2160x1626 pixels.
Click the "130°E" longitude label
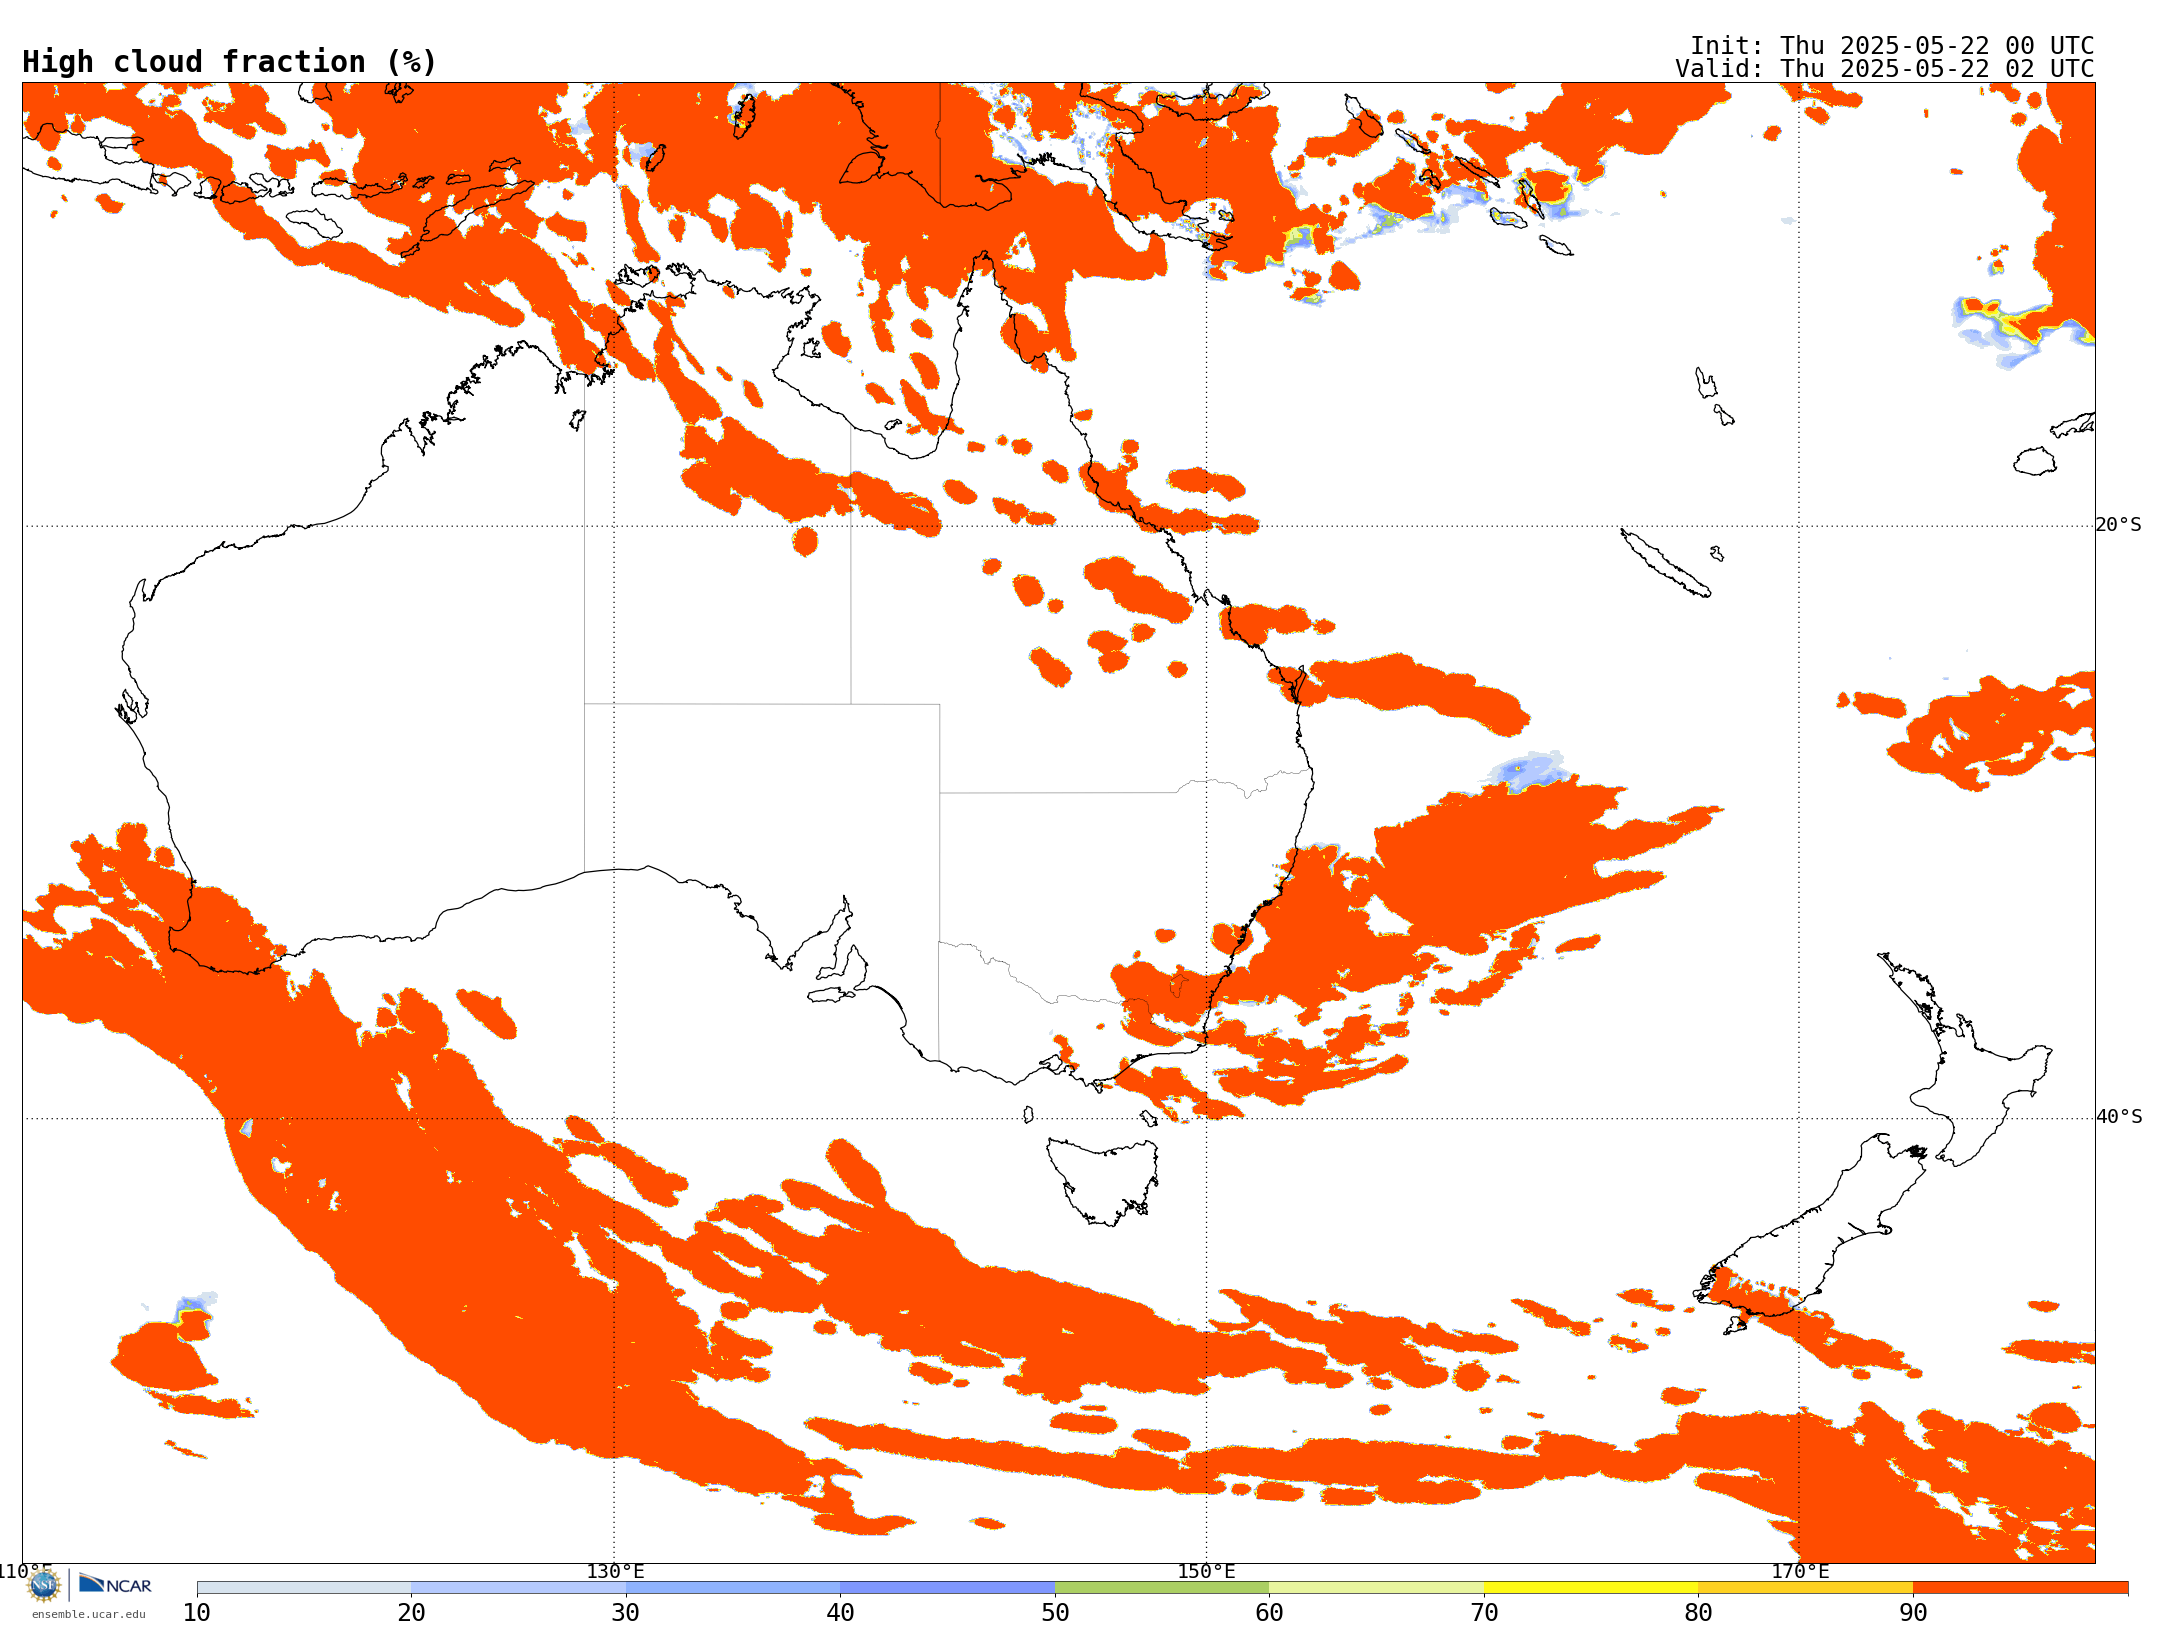615,1572
